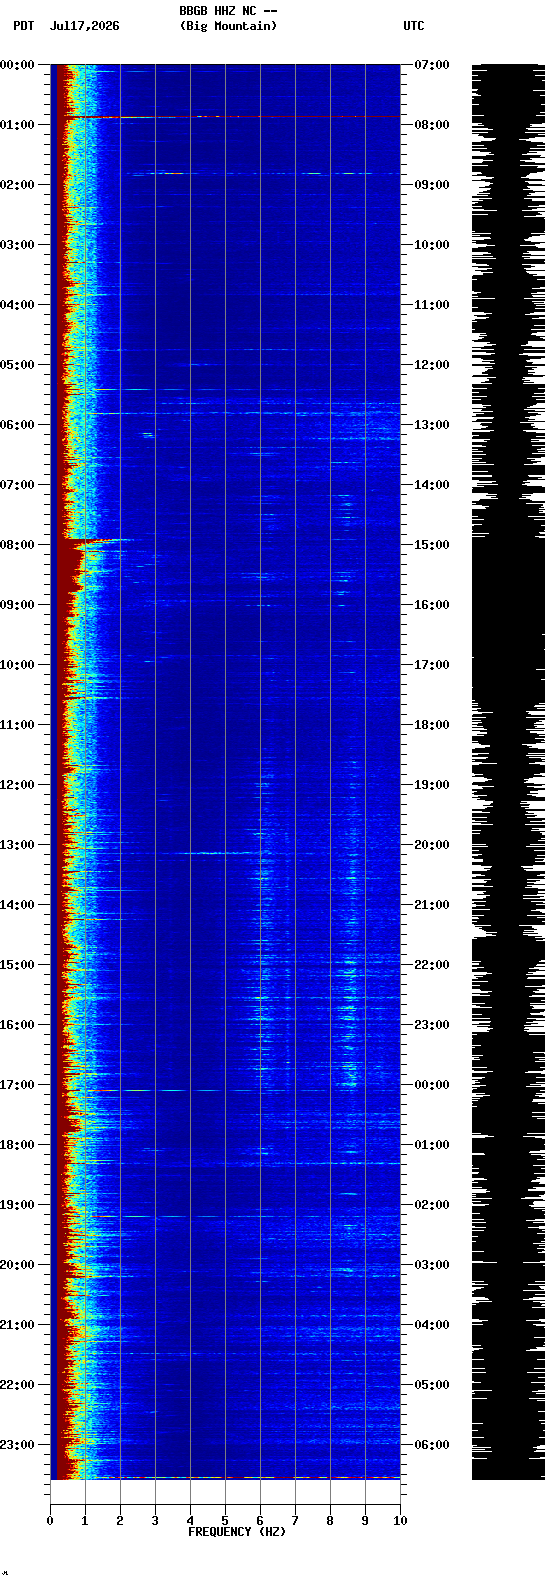Click the 10 Hz frequency tick label

point(400,1521)
